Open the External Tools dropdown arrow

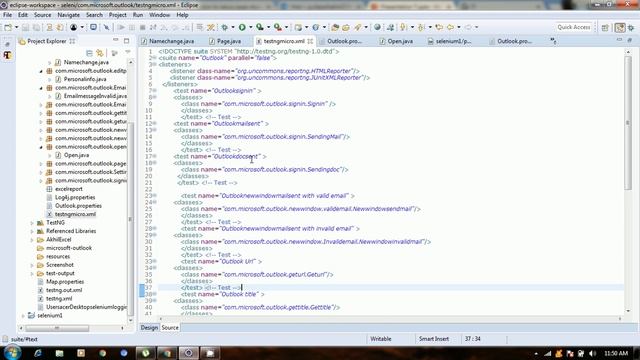click(287, 27)
